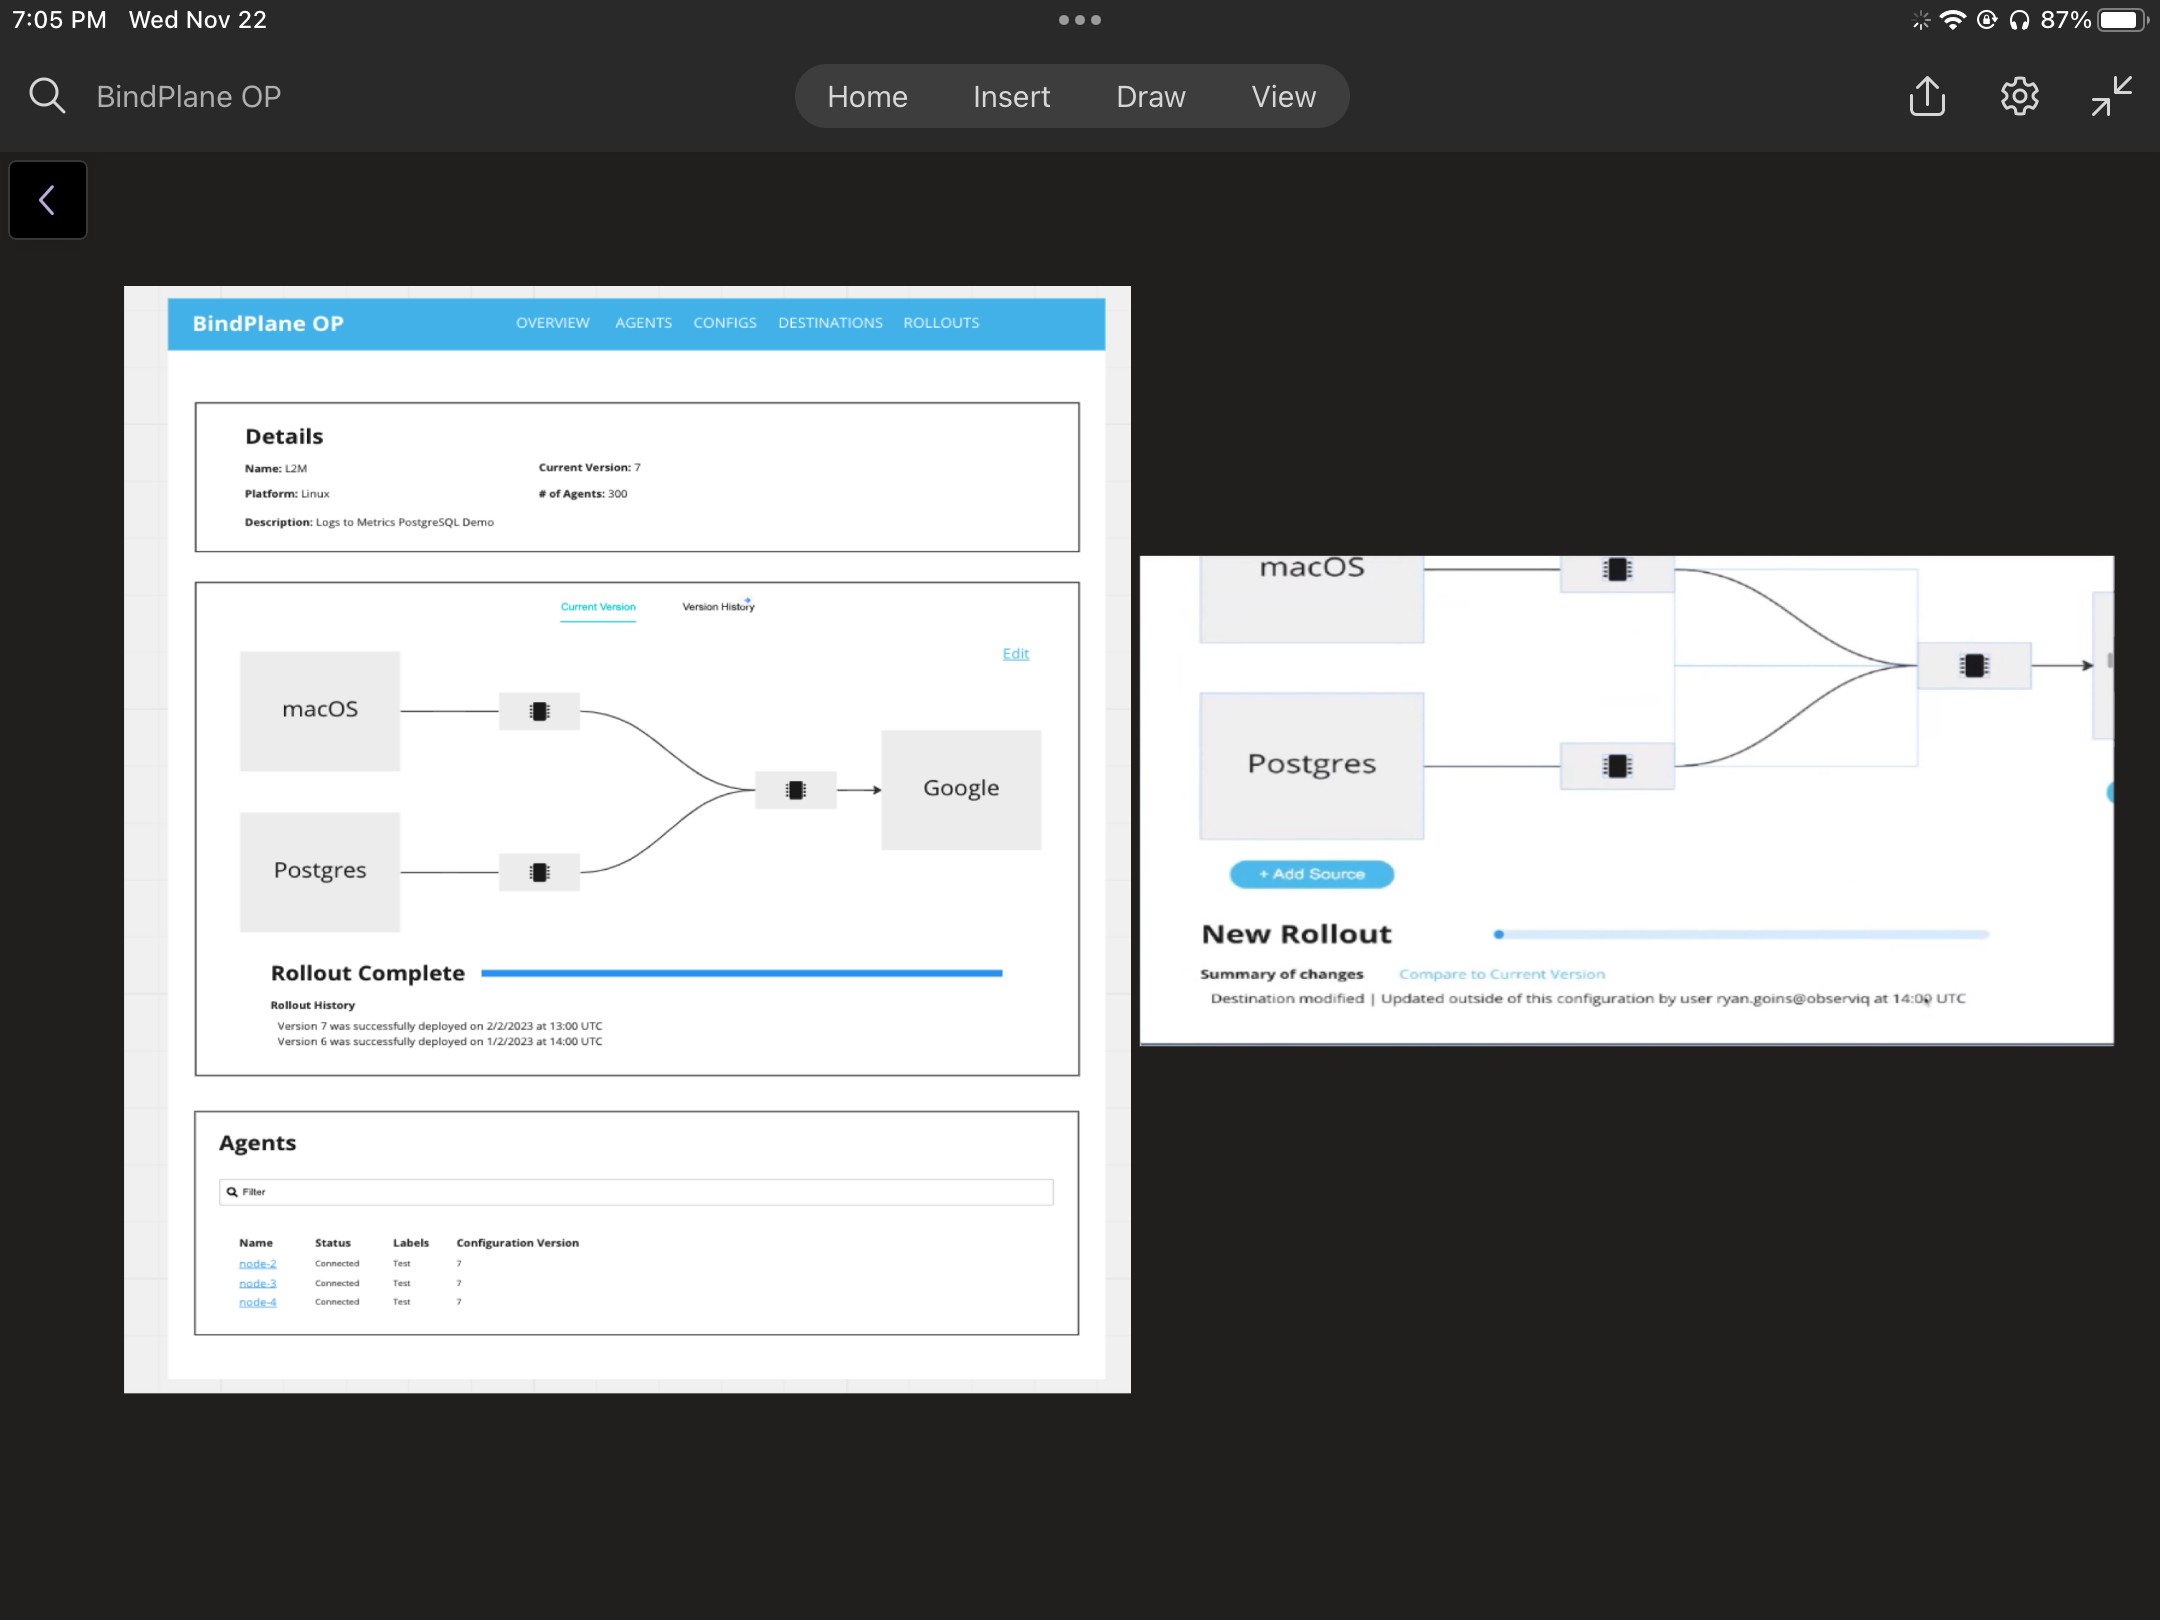
Task: Tap the three-dot multitasking indicator
Action: pyautogui.click(x=1079, y=20)
